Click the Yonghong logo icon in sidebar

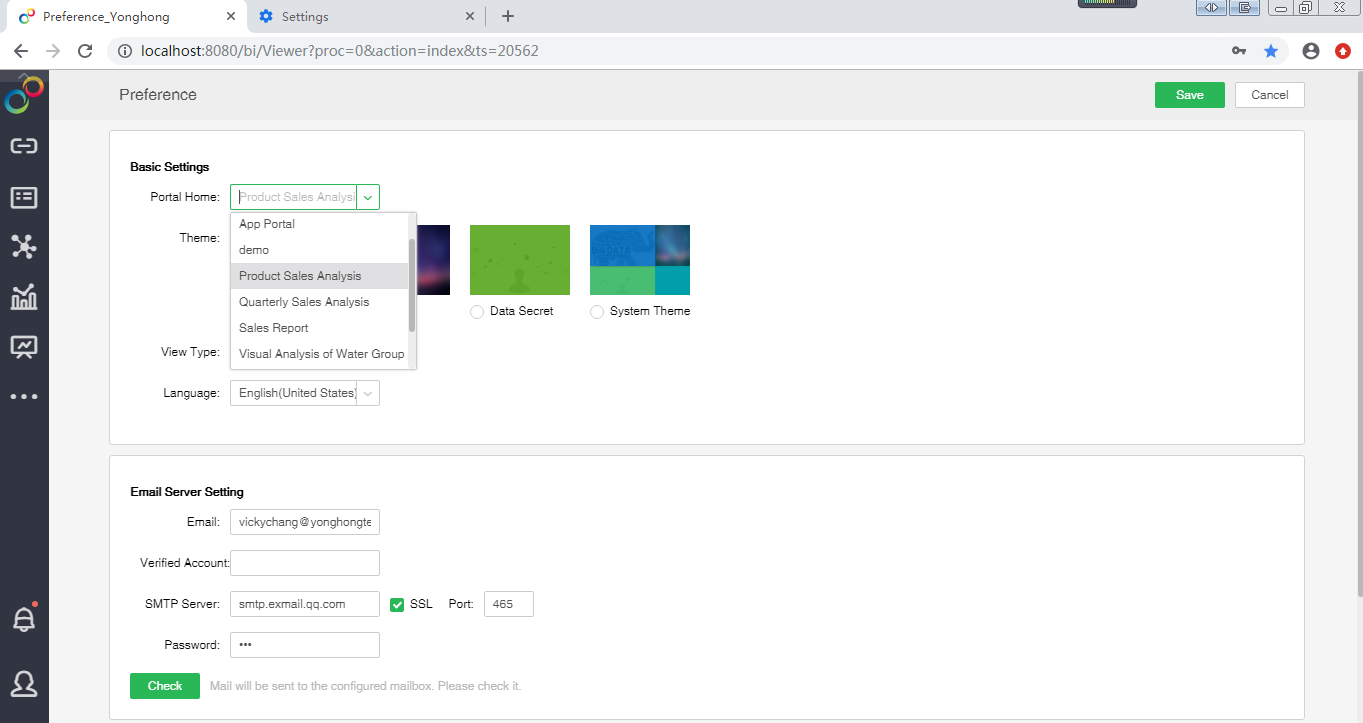tap(24, 95)
